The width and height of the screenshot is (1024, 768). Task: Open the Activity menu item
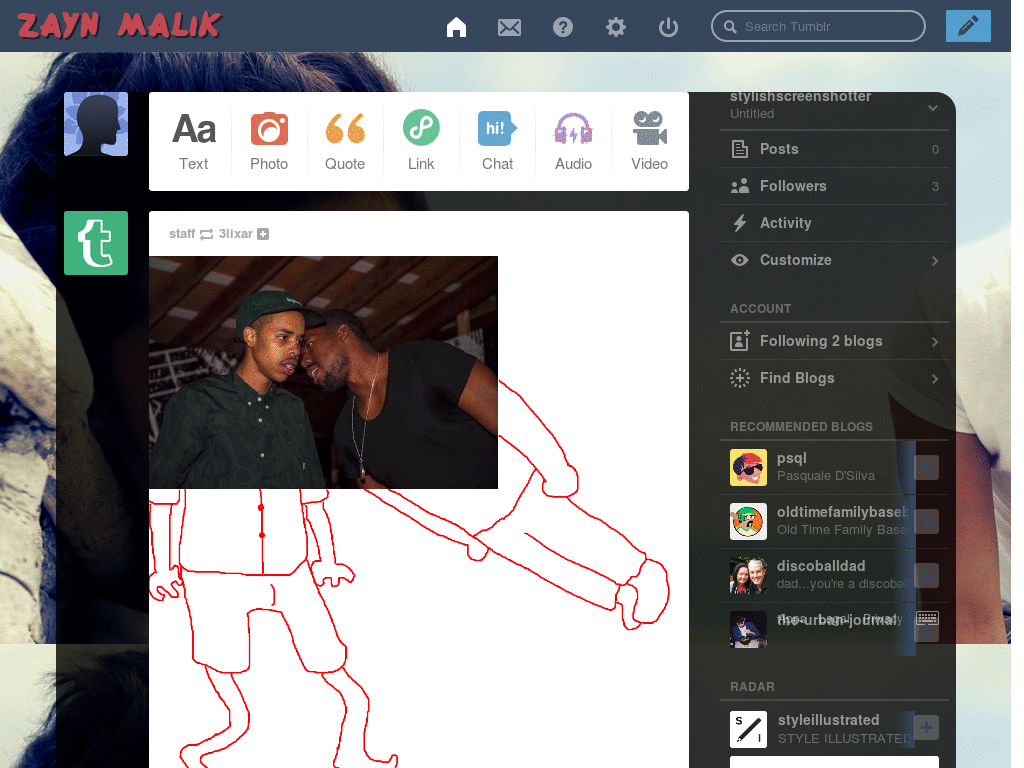[x=834, y=223]
